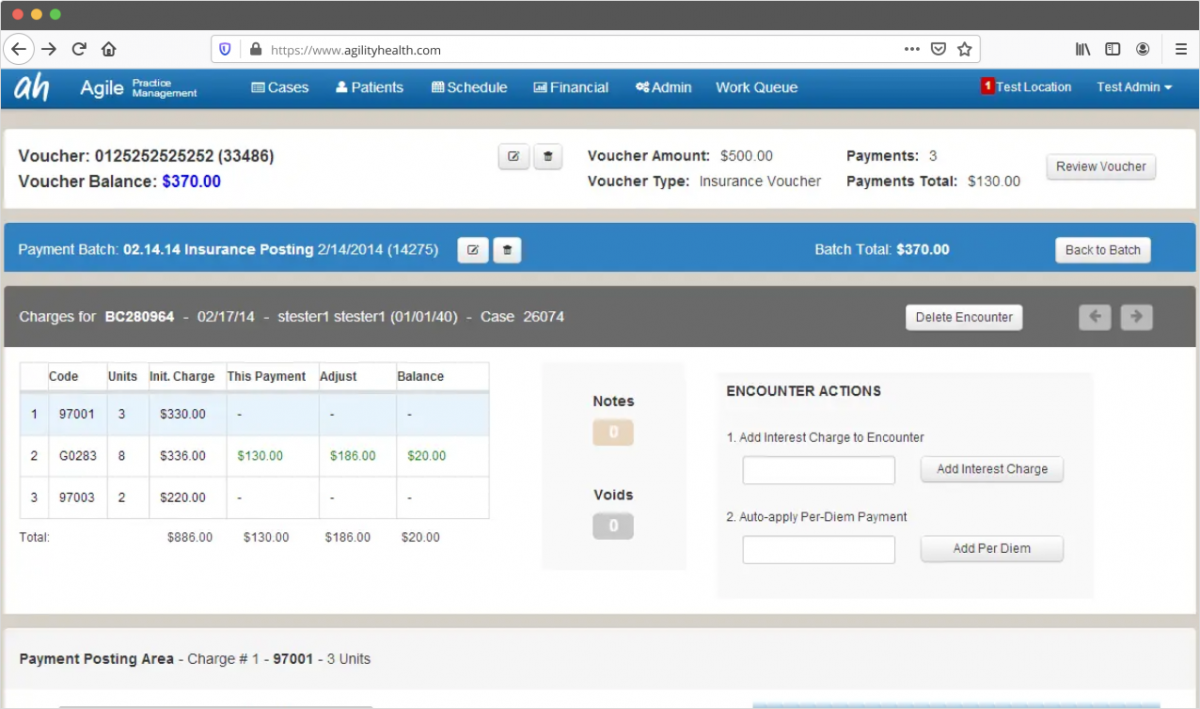Open the Voids counter badge
The width and height of the screenshot is (1200, 709).
612,525
